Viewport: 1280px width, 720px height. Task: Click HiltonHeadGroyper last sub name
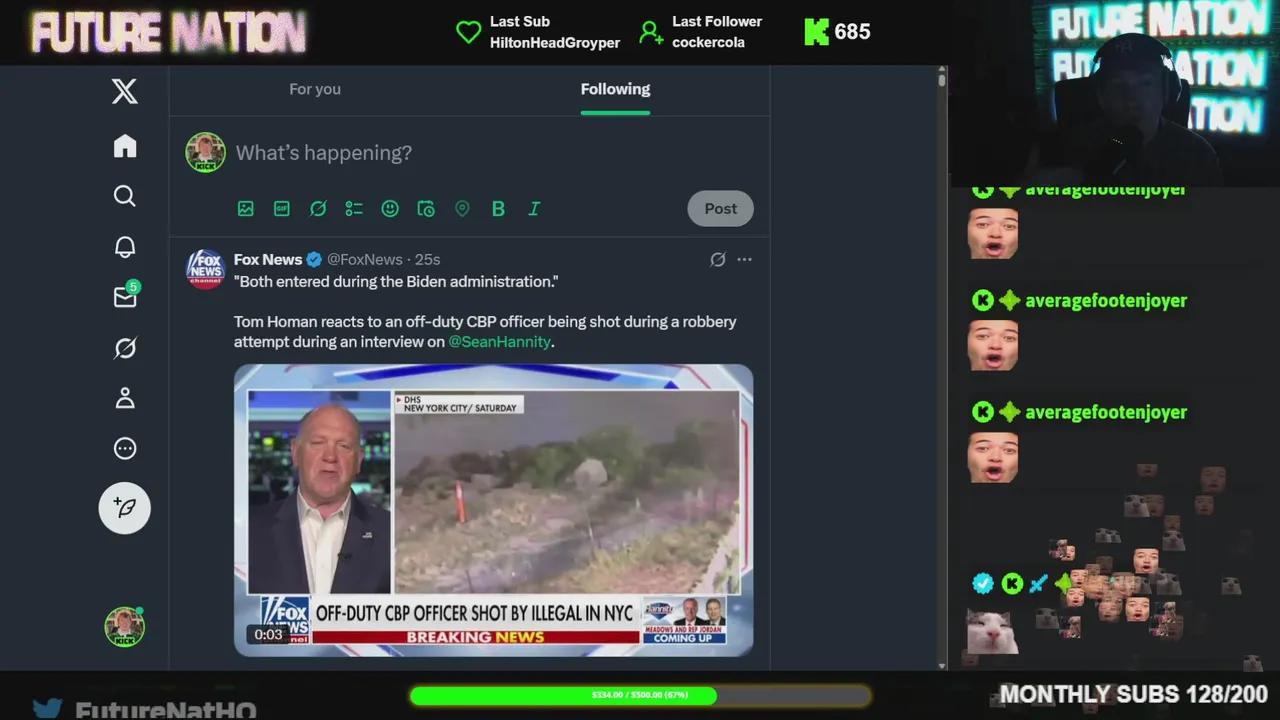pos(555,43)
